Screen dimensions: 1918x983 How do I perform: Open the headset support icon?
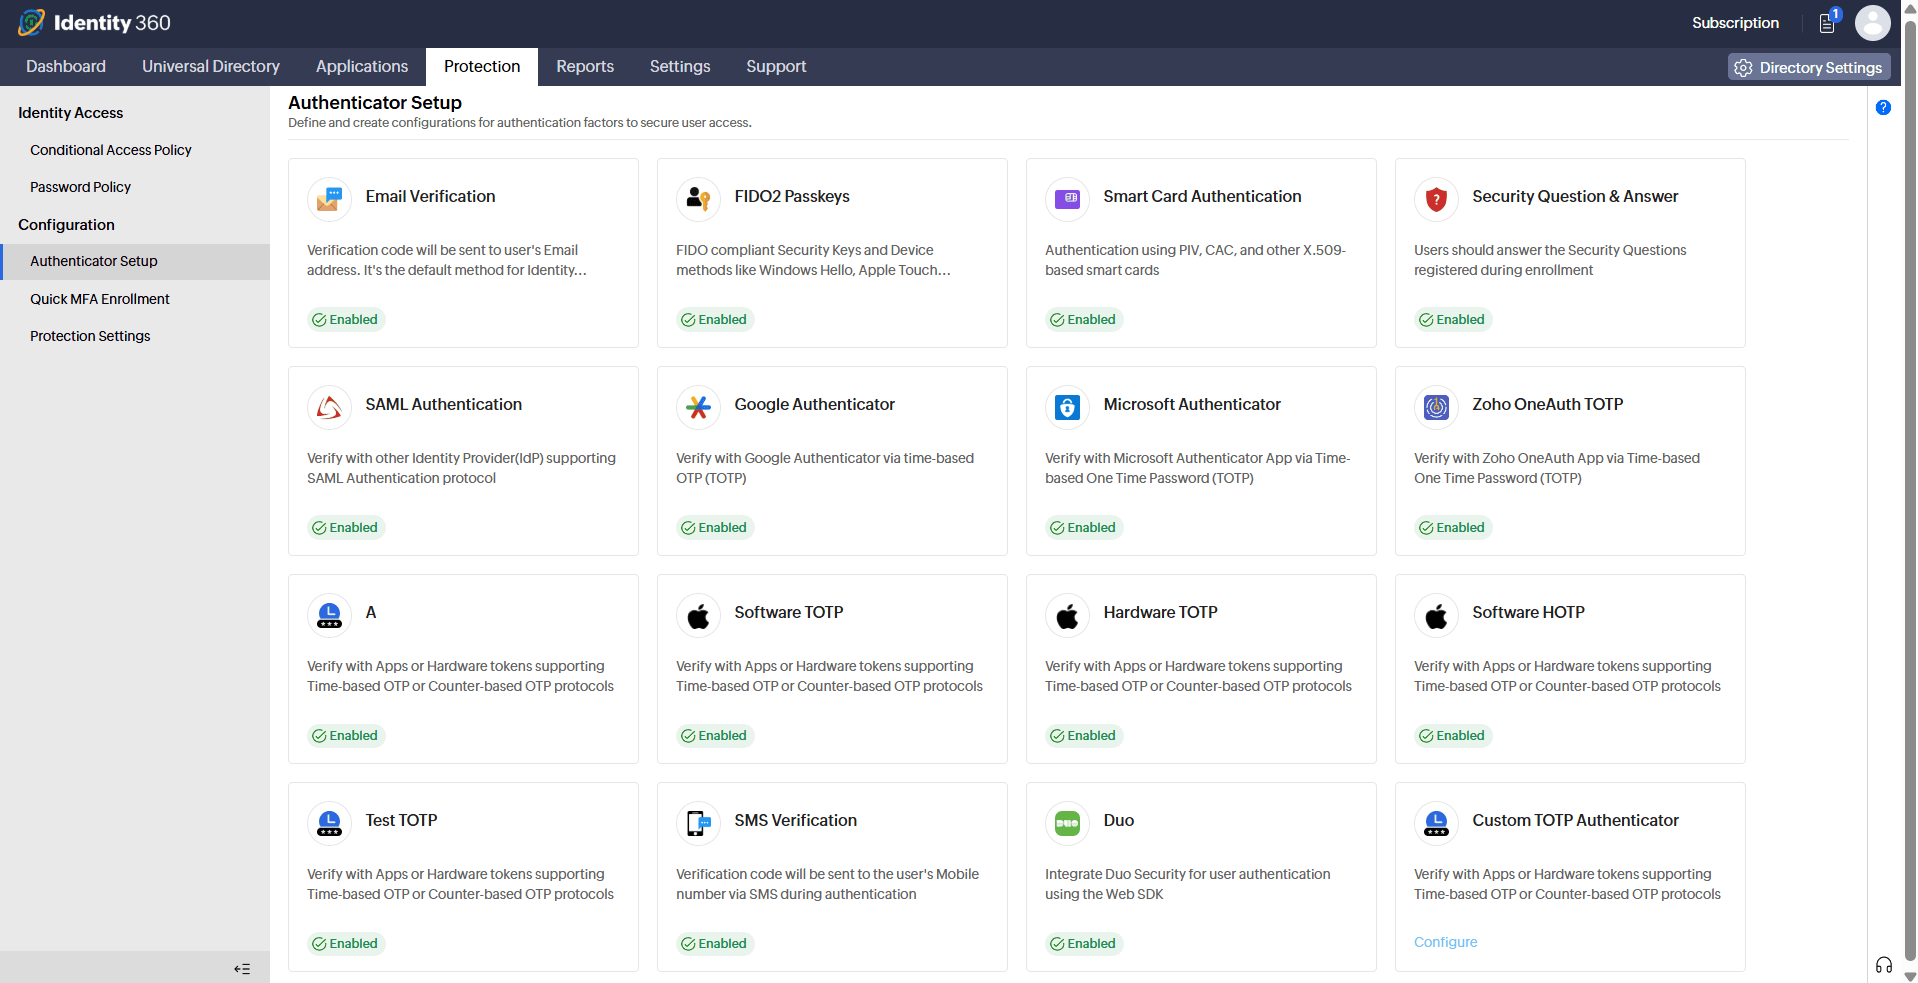1884,965
